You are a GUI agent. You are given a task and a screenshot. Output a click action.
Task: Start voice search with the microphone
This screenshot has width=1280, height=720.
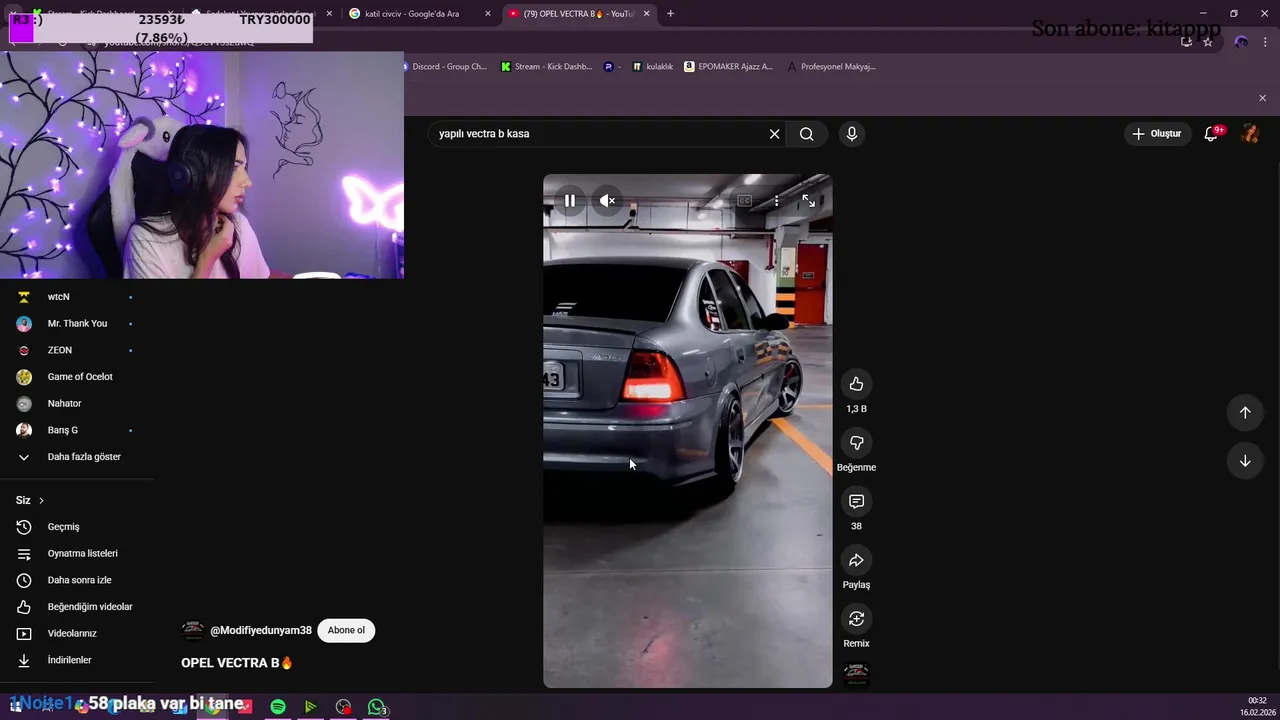click(x=852, y=134)
